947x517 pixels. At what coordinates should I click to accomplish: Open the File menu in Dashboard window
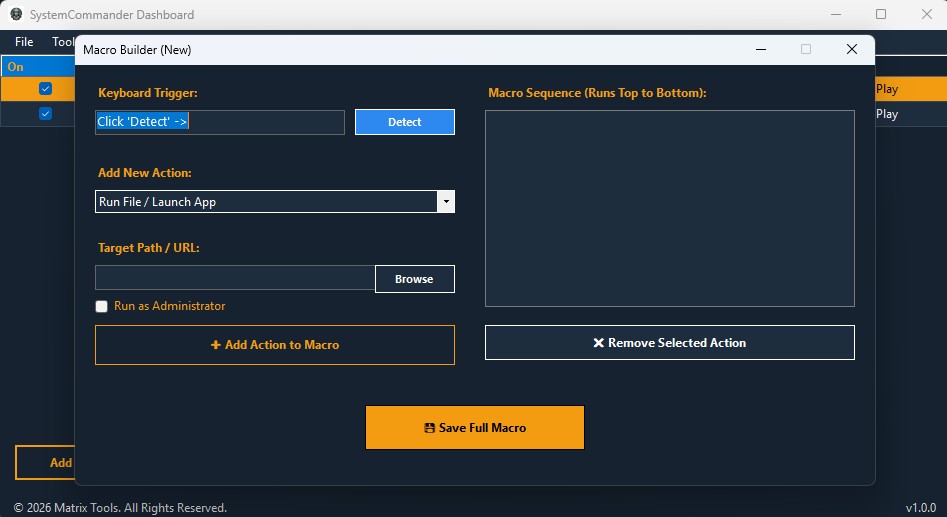pos(24,42)
